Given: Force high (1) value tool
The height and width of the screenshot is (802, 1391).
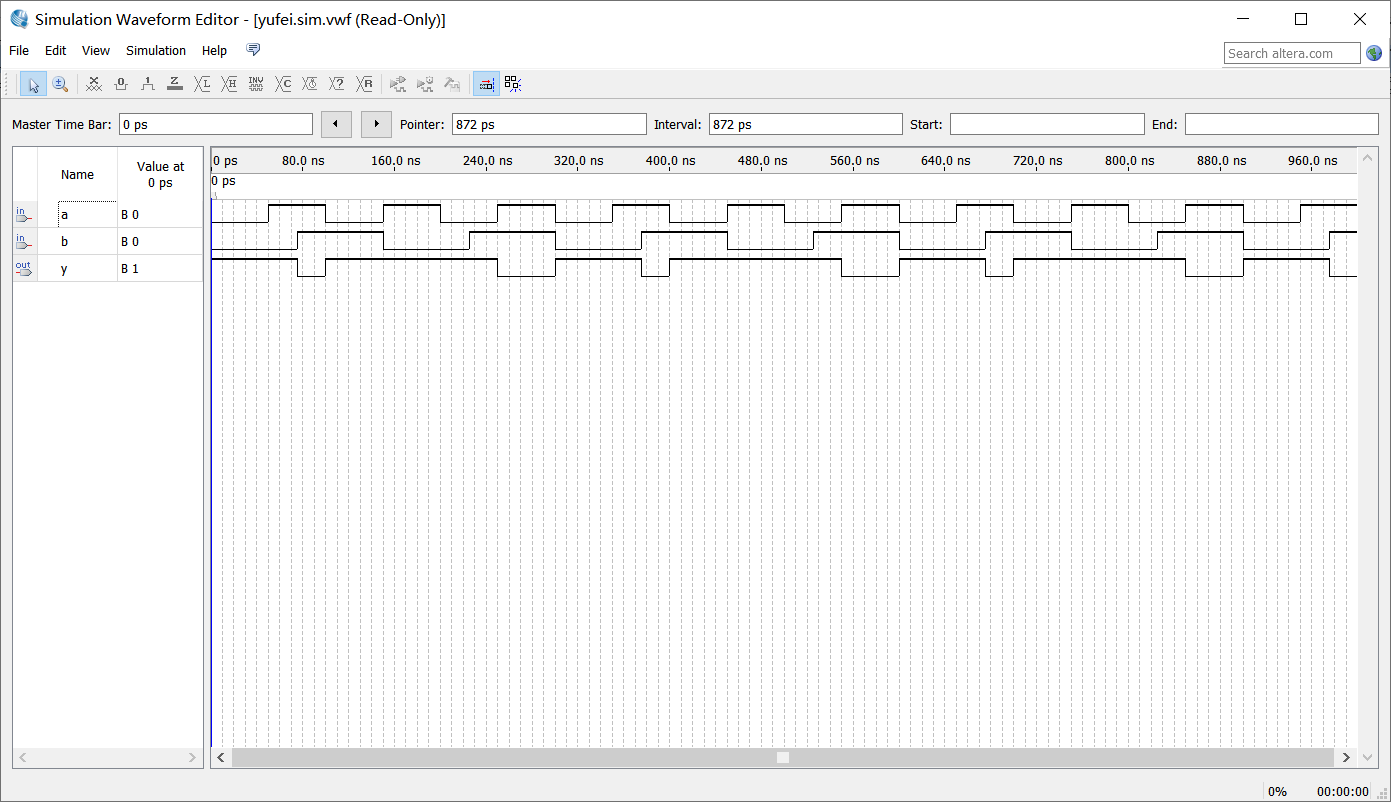Looking at the screenshot, I should (x=148, y=84).
